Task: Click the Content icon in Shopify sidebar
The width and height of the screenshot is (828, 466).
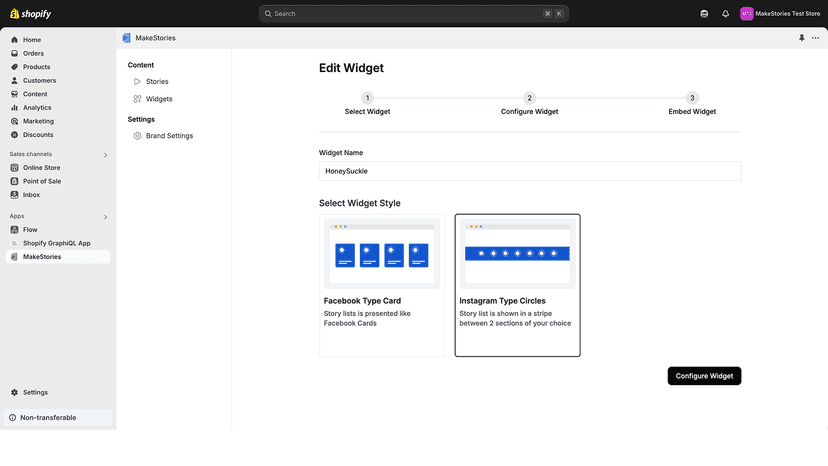Action: point(14,94)
